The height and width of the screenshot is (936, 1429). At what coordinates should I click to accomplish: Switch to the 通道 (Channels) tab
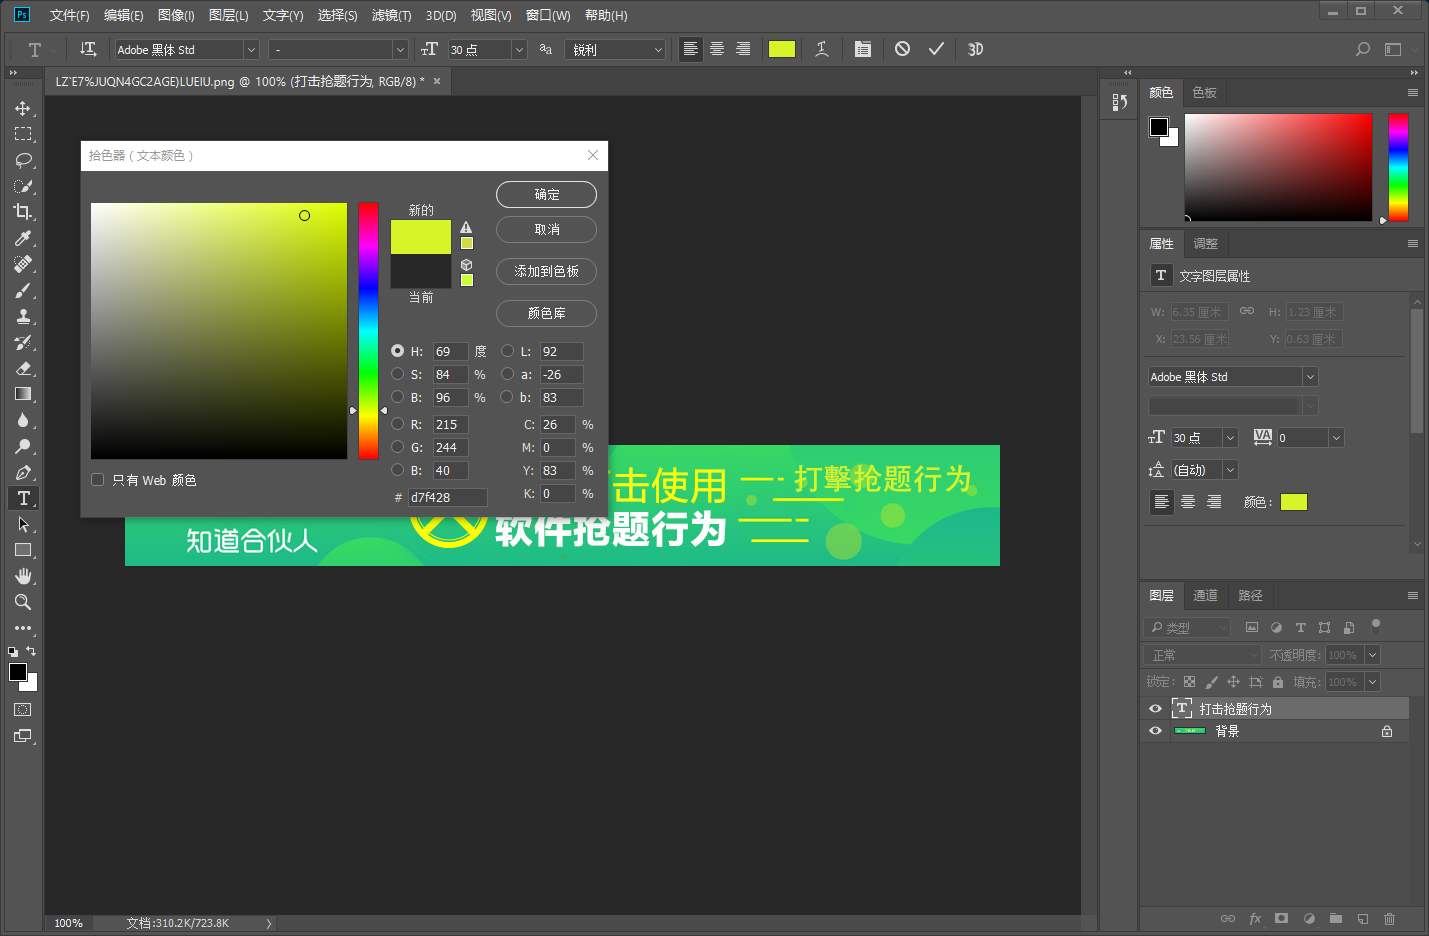(1205, 595)
